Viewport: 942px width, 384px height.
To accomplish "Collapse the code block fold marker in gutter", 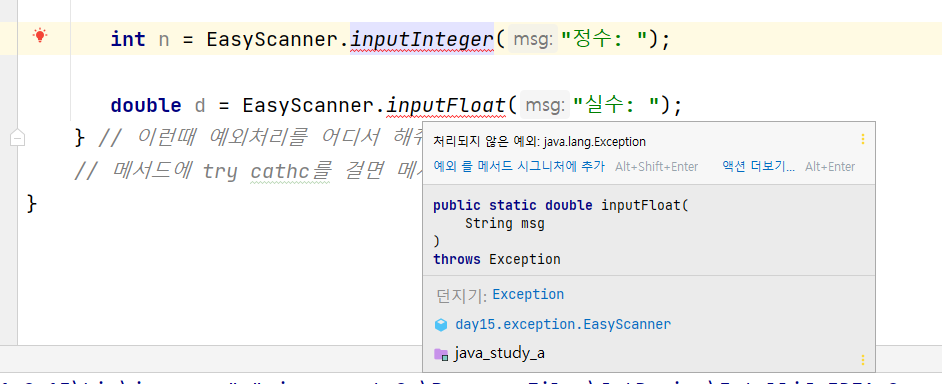I will [x=17, y=139].
